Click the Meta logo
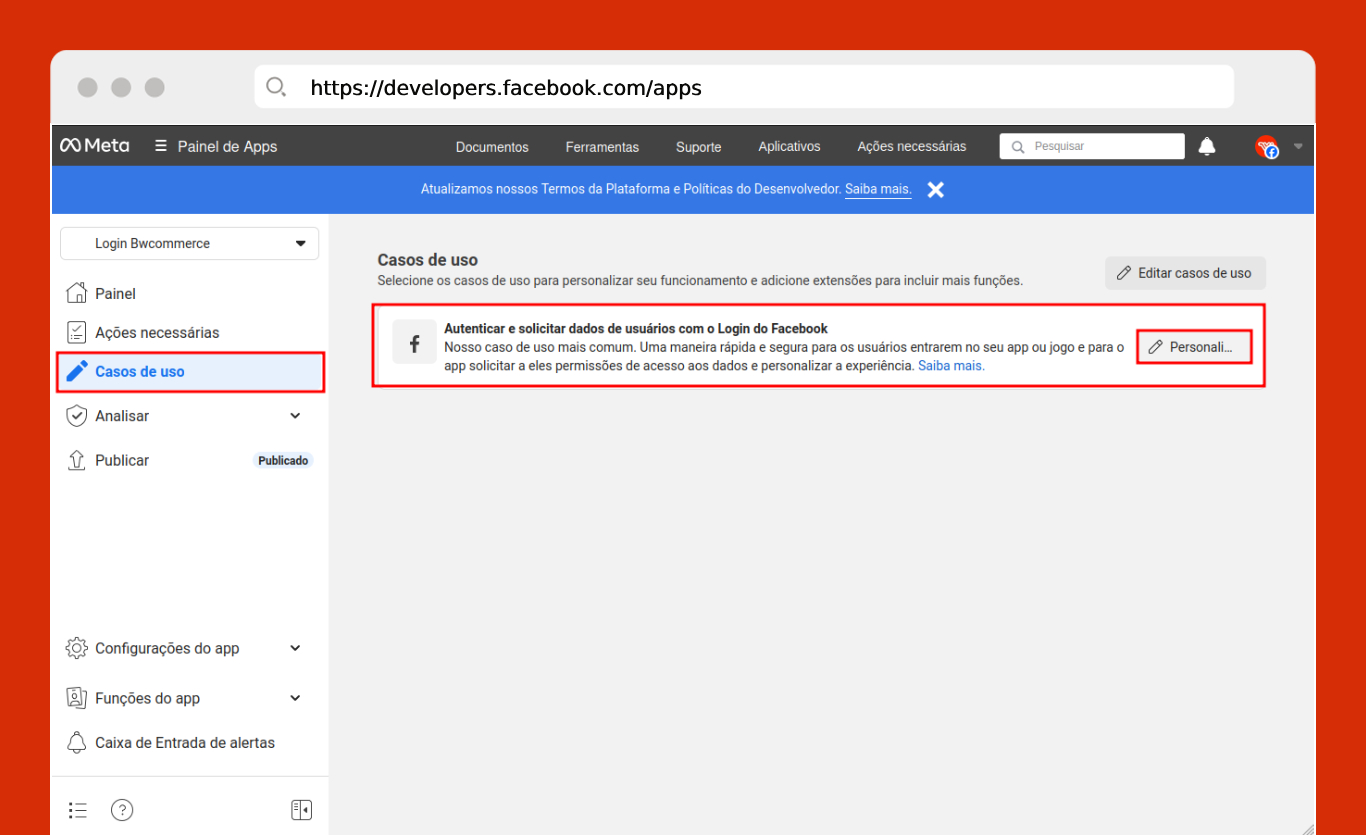Screen dimensions: 1366x835 coord(94,146)
